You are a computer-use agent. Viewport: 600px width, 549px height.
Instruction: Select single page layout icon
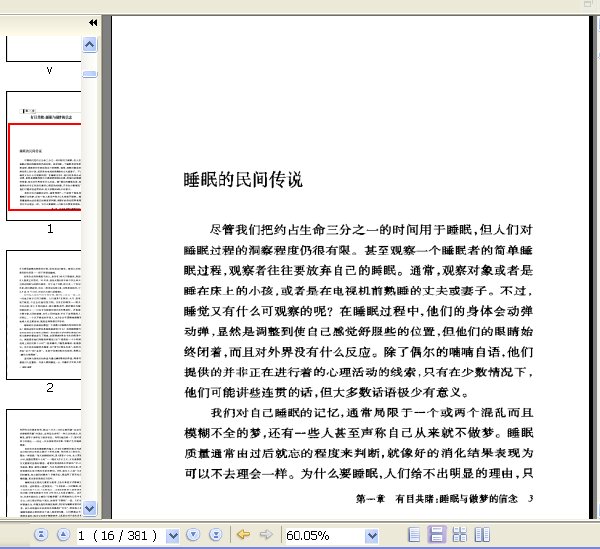(414, 534)
